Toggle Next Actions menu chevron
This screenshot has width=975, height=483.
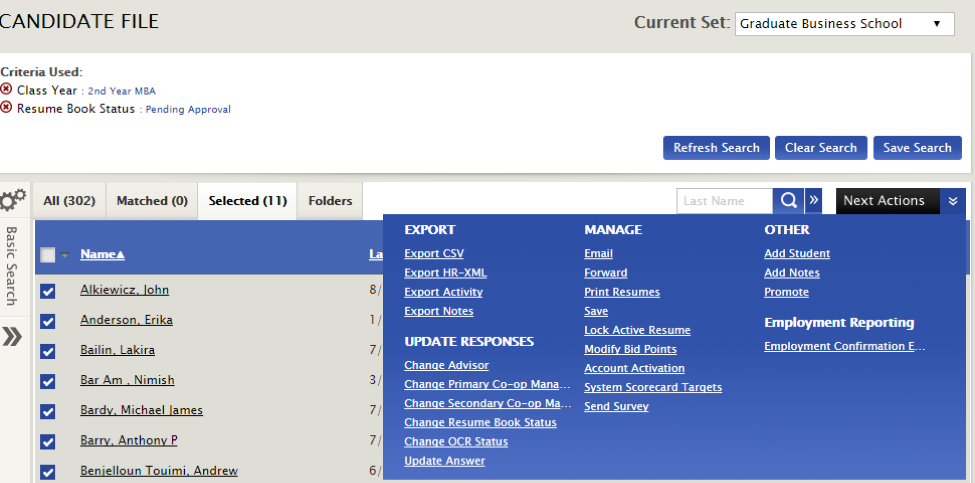pyautogui.click(x=953, y=201)
